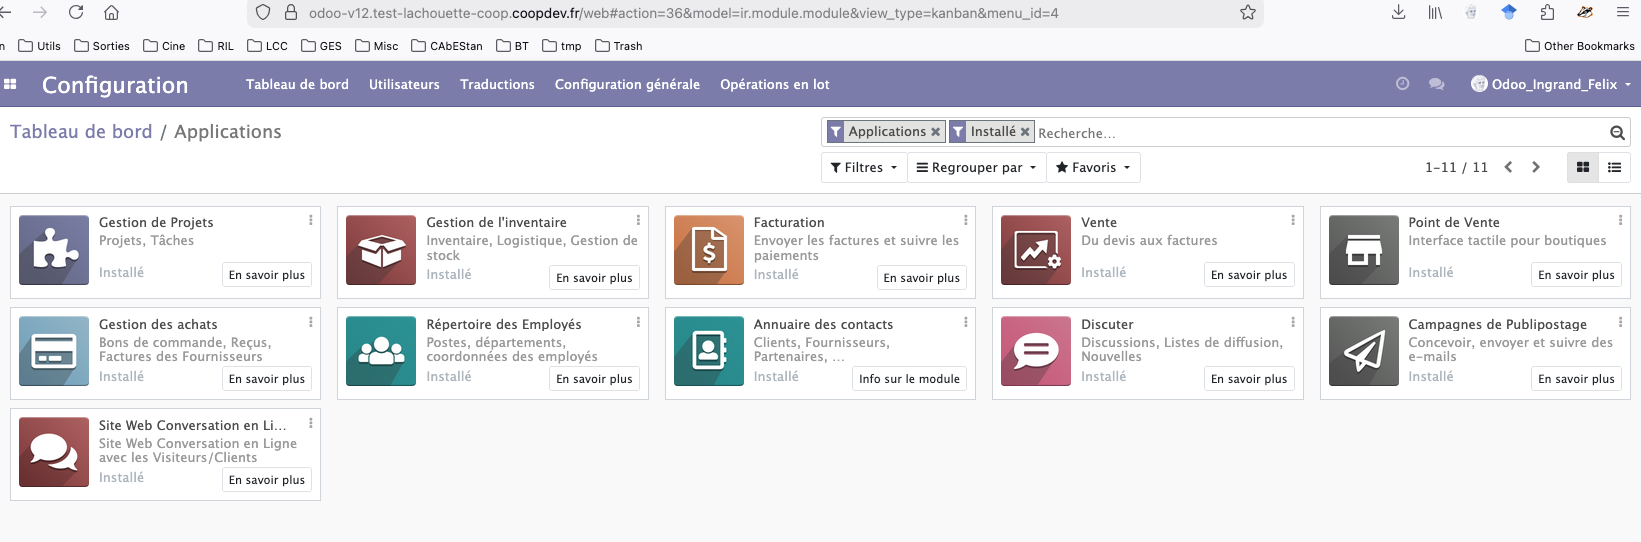This screenshot has width=1641, height=542.
Task: Expand the Regrouper par dropdown
Action: tap(976, 168)
